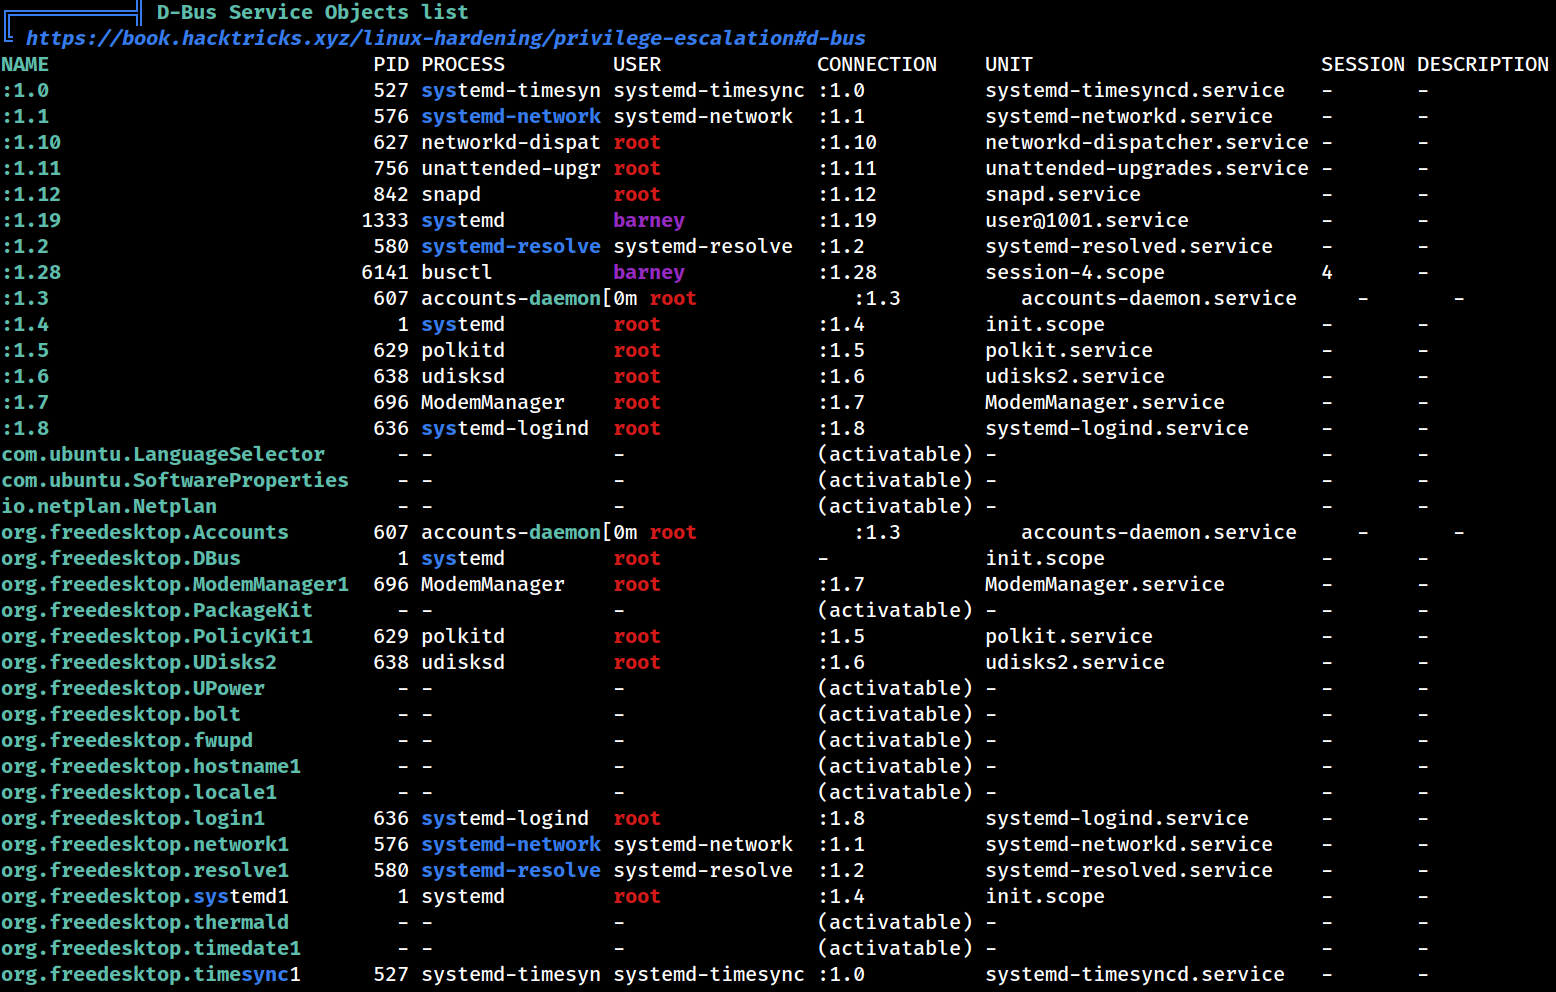Select user barney on busctl row
The width and height of the screenshot is (1556, 992).
tap(649, 272)
